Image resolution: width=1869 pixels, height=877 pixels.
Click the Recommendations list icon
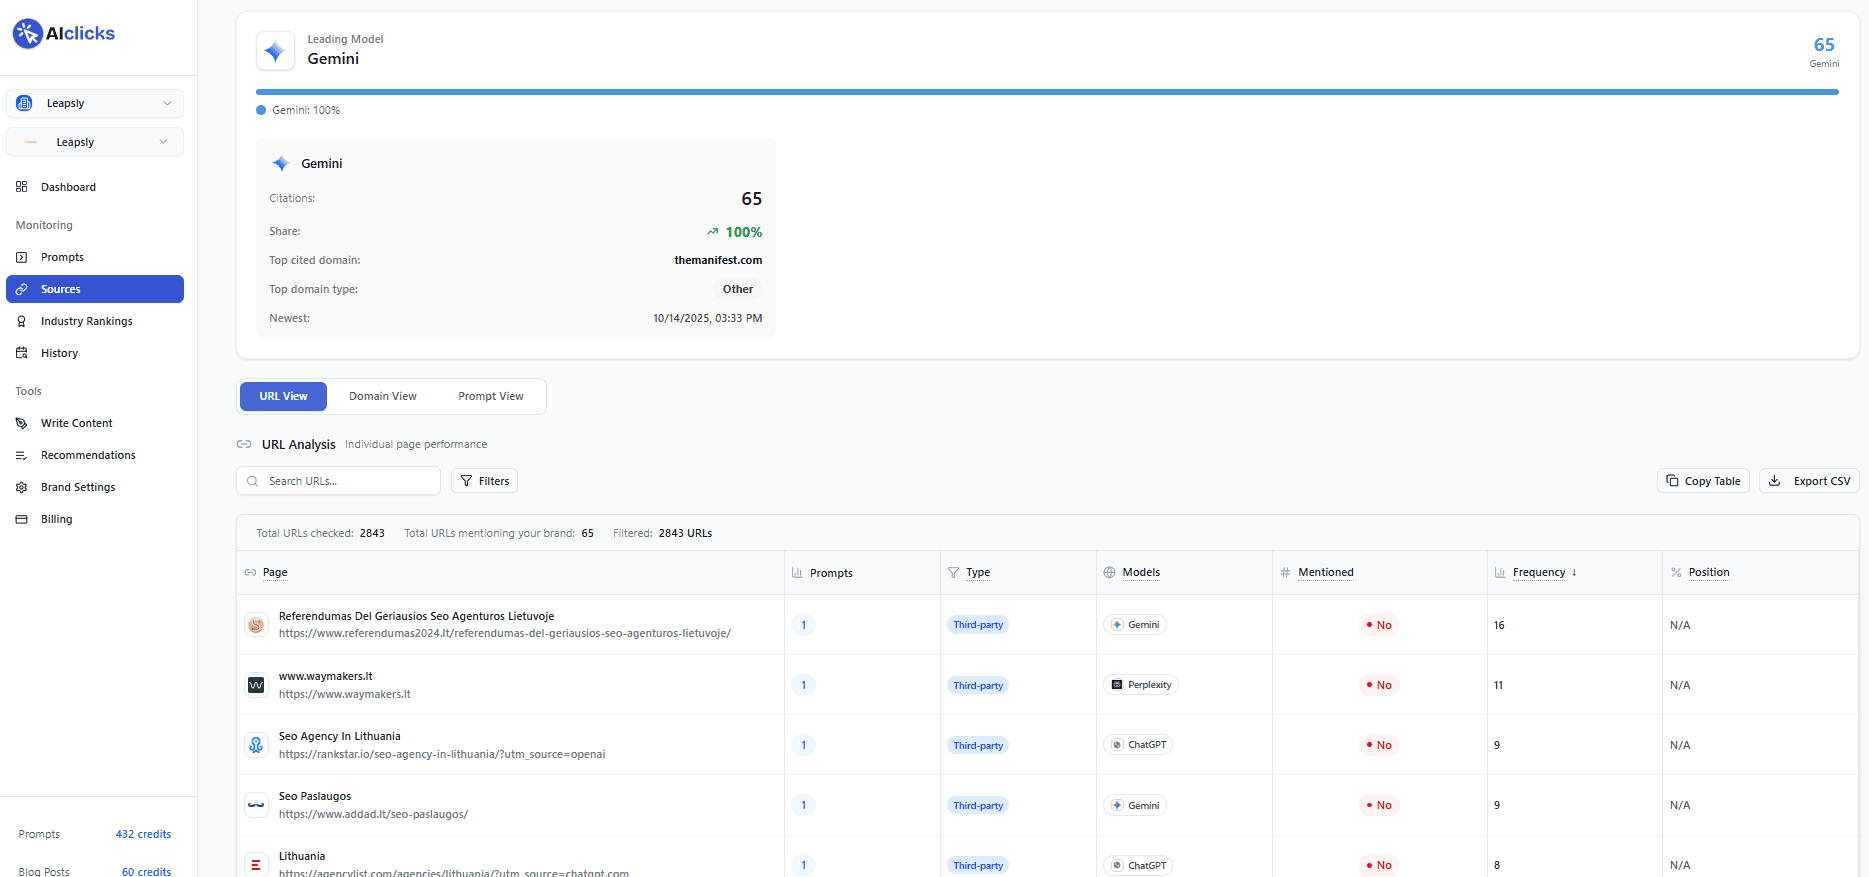22,455
